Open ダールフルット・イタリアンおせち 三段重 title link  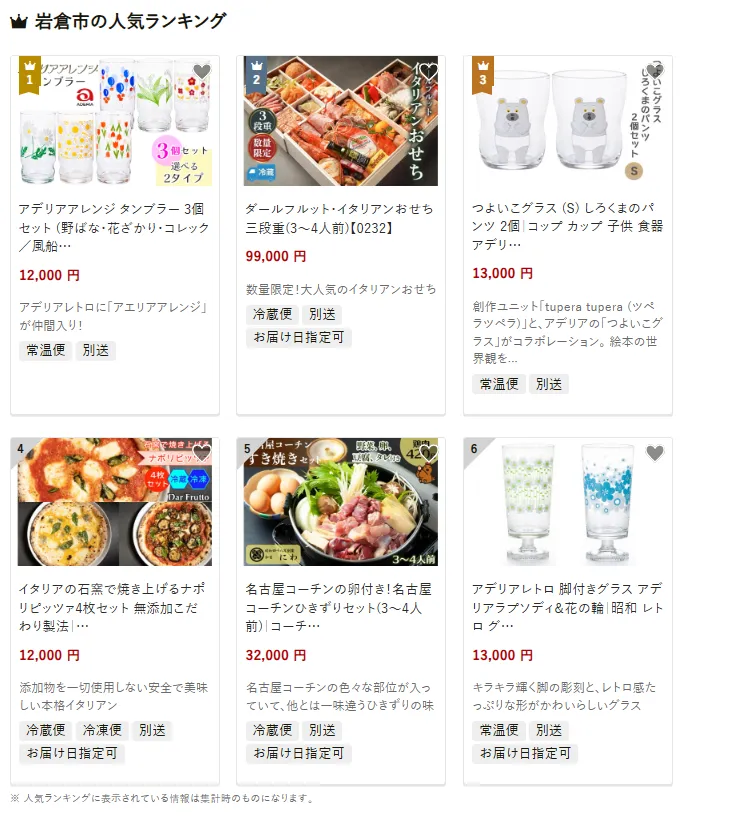point(340,218)
